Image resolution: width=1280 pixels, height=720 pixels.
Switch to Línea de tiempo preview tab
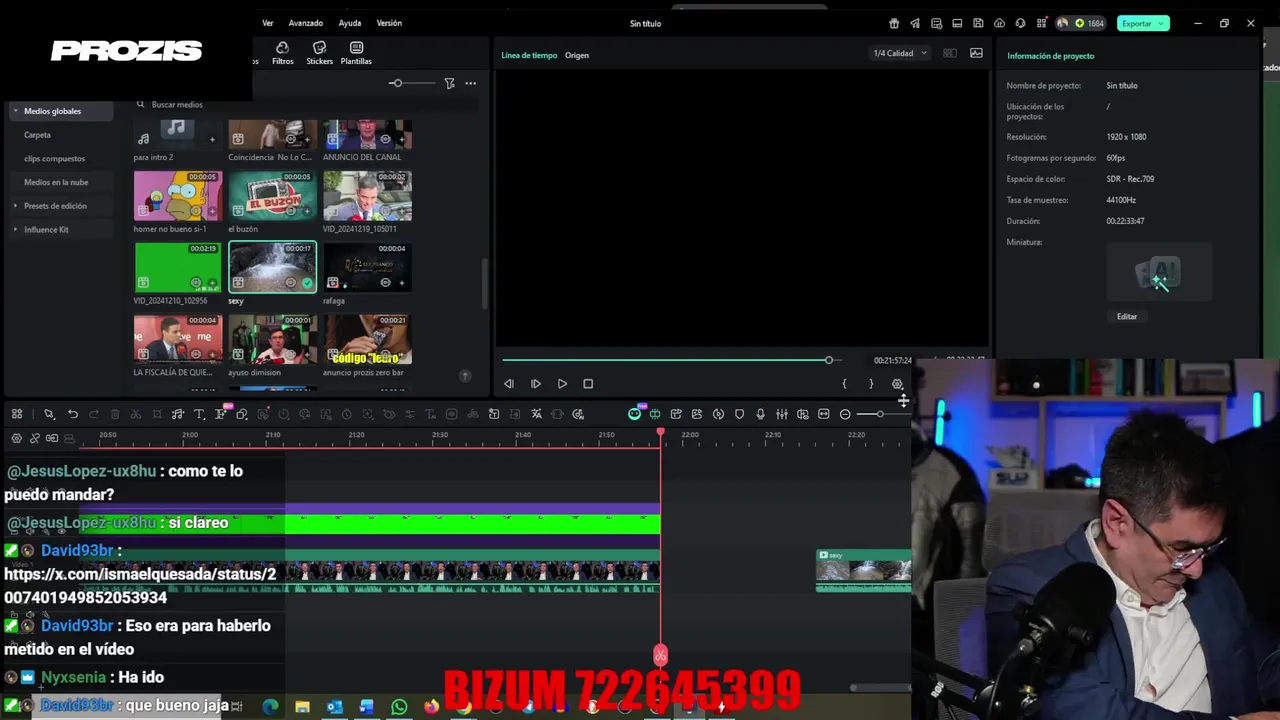(529, 55)
